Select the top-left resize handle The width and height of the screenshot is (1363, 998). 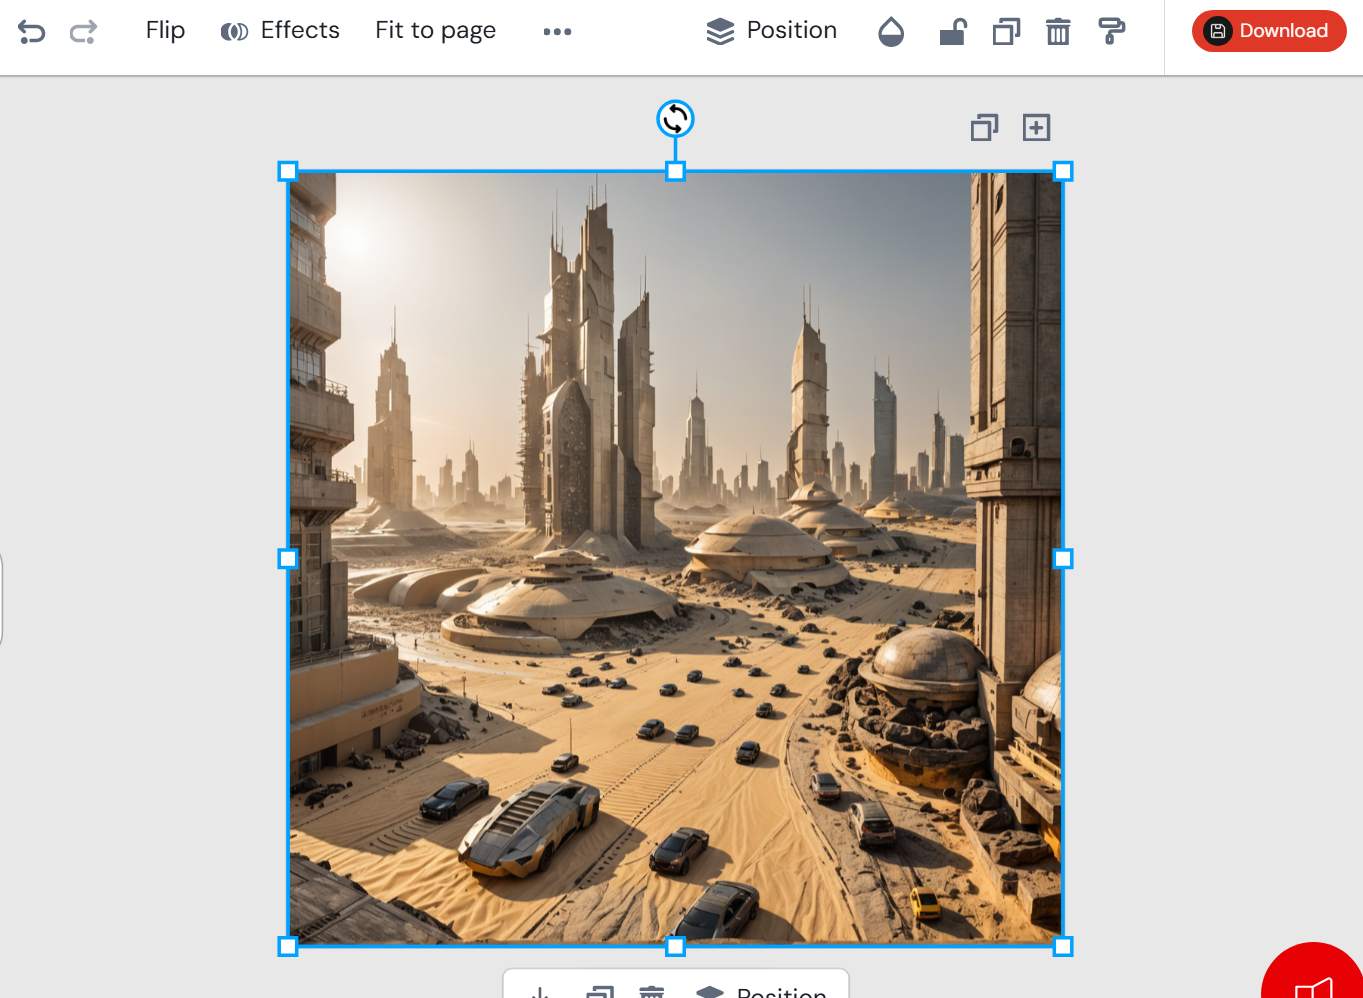click(288, 171)
